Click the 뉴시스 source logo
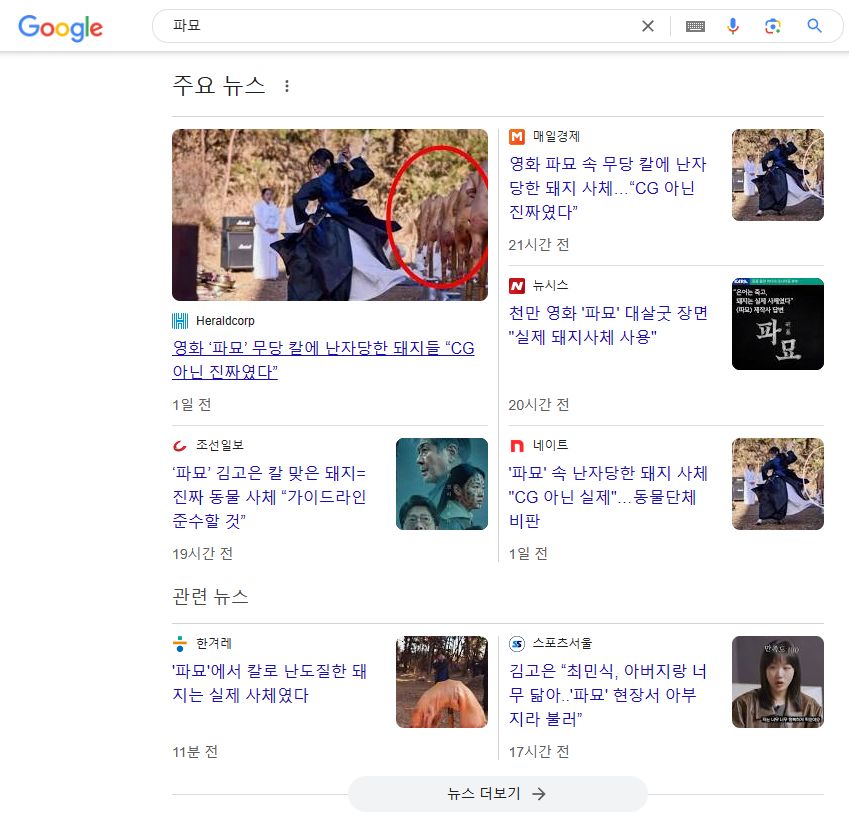Screen dimensions: 849x825 tap(517, 286)
